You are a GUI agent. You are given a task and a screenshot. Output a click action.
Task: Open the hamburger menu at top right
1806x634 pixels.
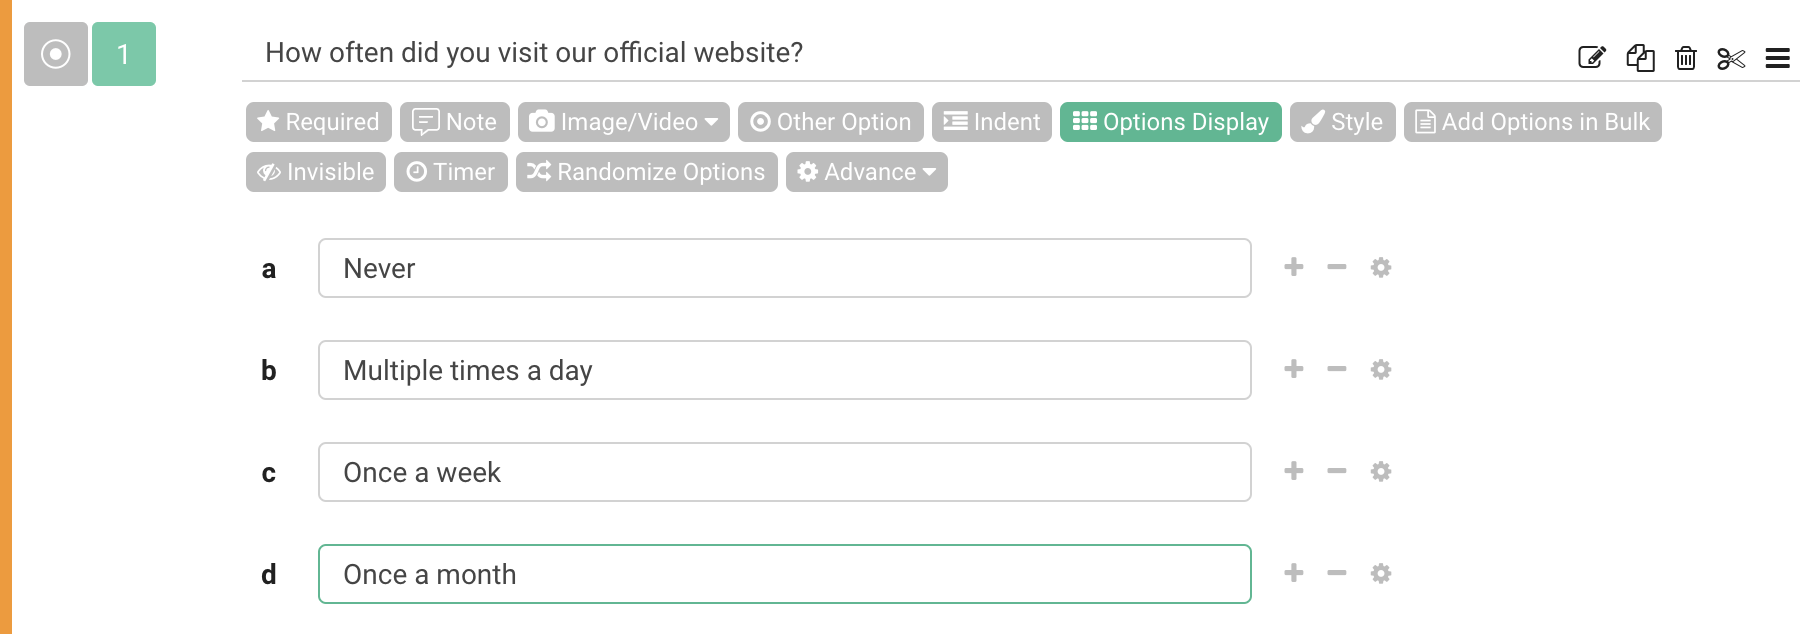(x=1778, y=57)
